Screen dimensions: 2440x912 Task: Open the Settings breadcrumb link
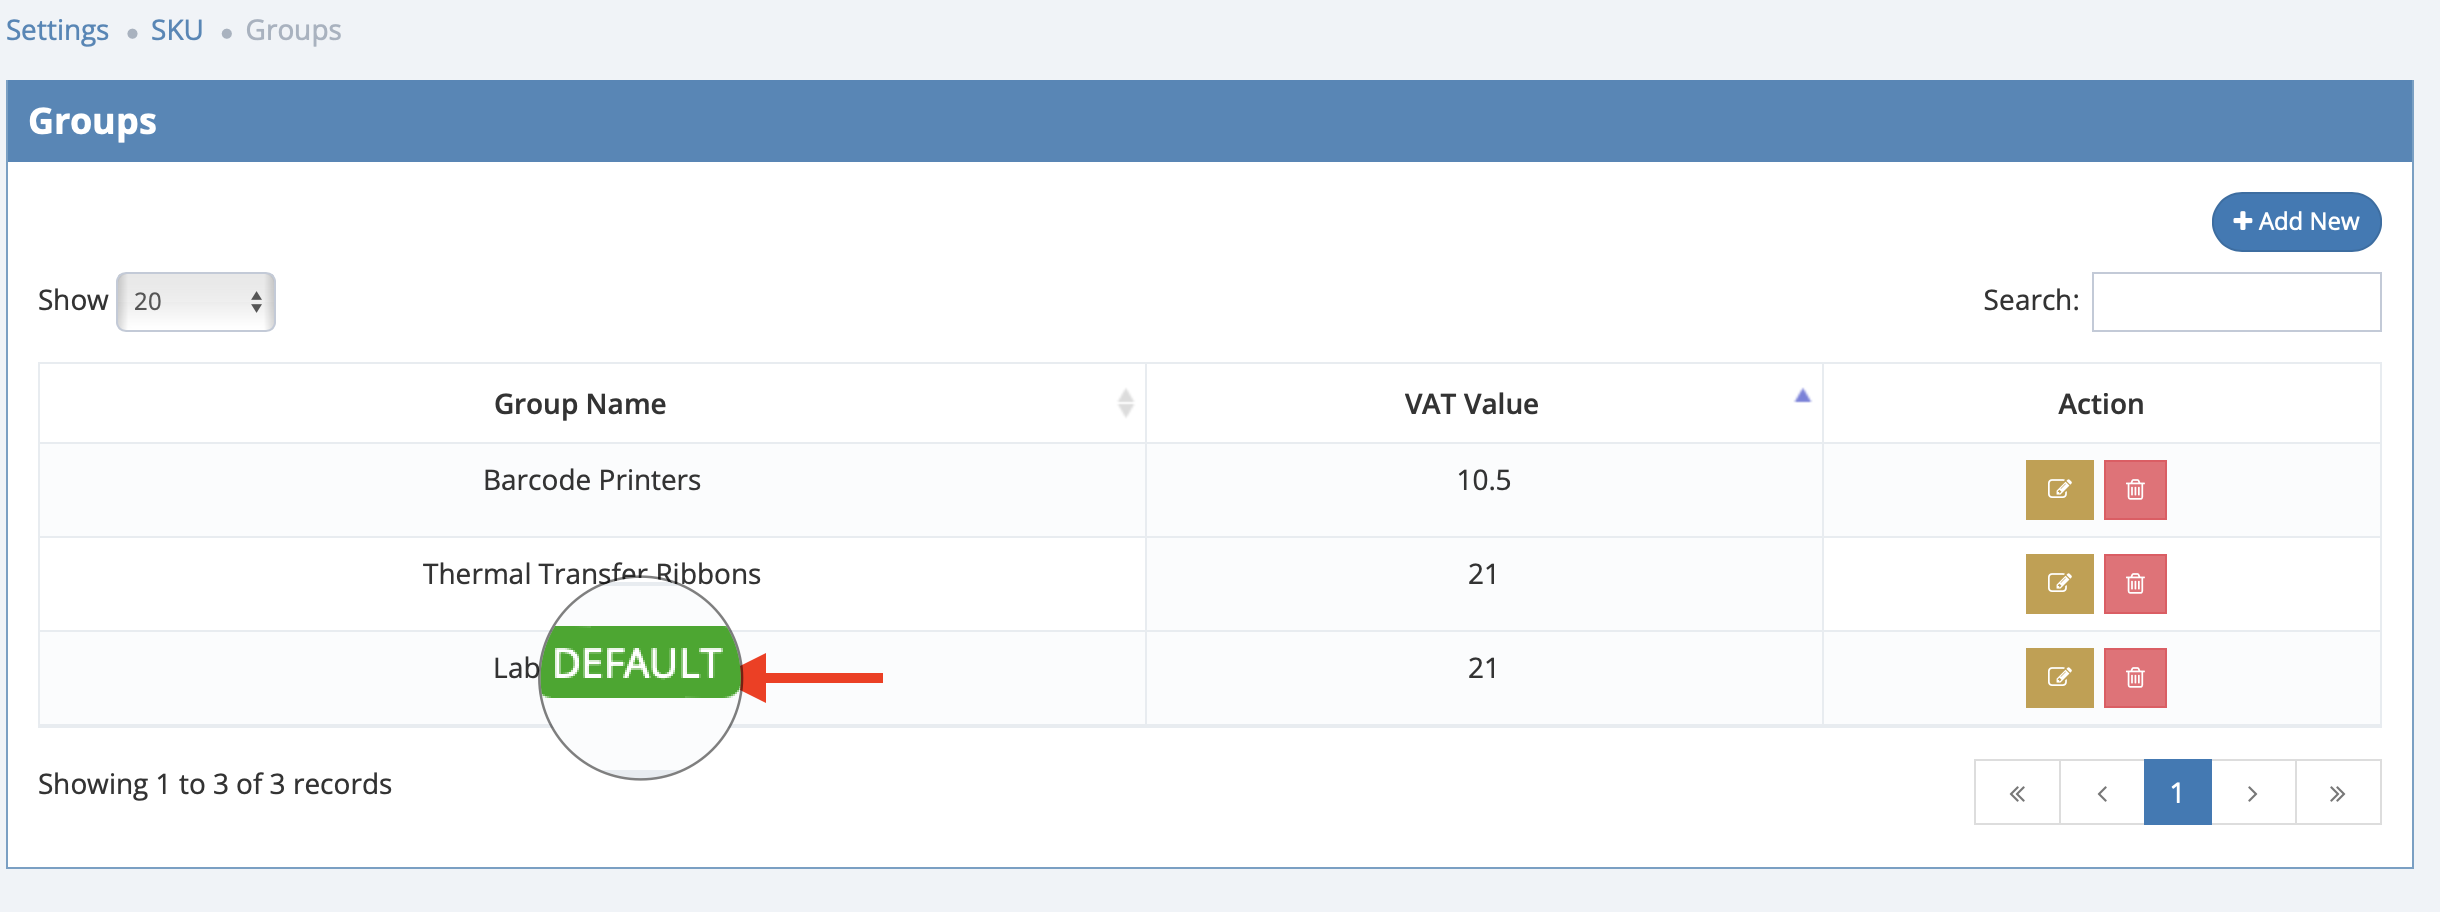pyautogui.click(x=57, y=30)
